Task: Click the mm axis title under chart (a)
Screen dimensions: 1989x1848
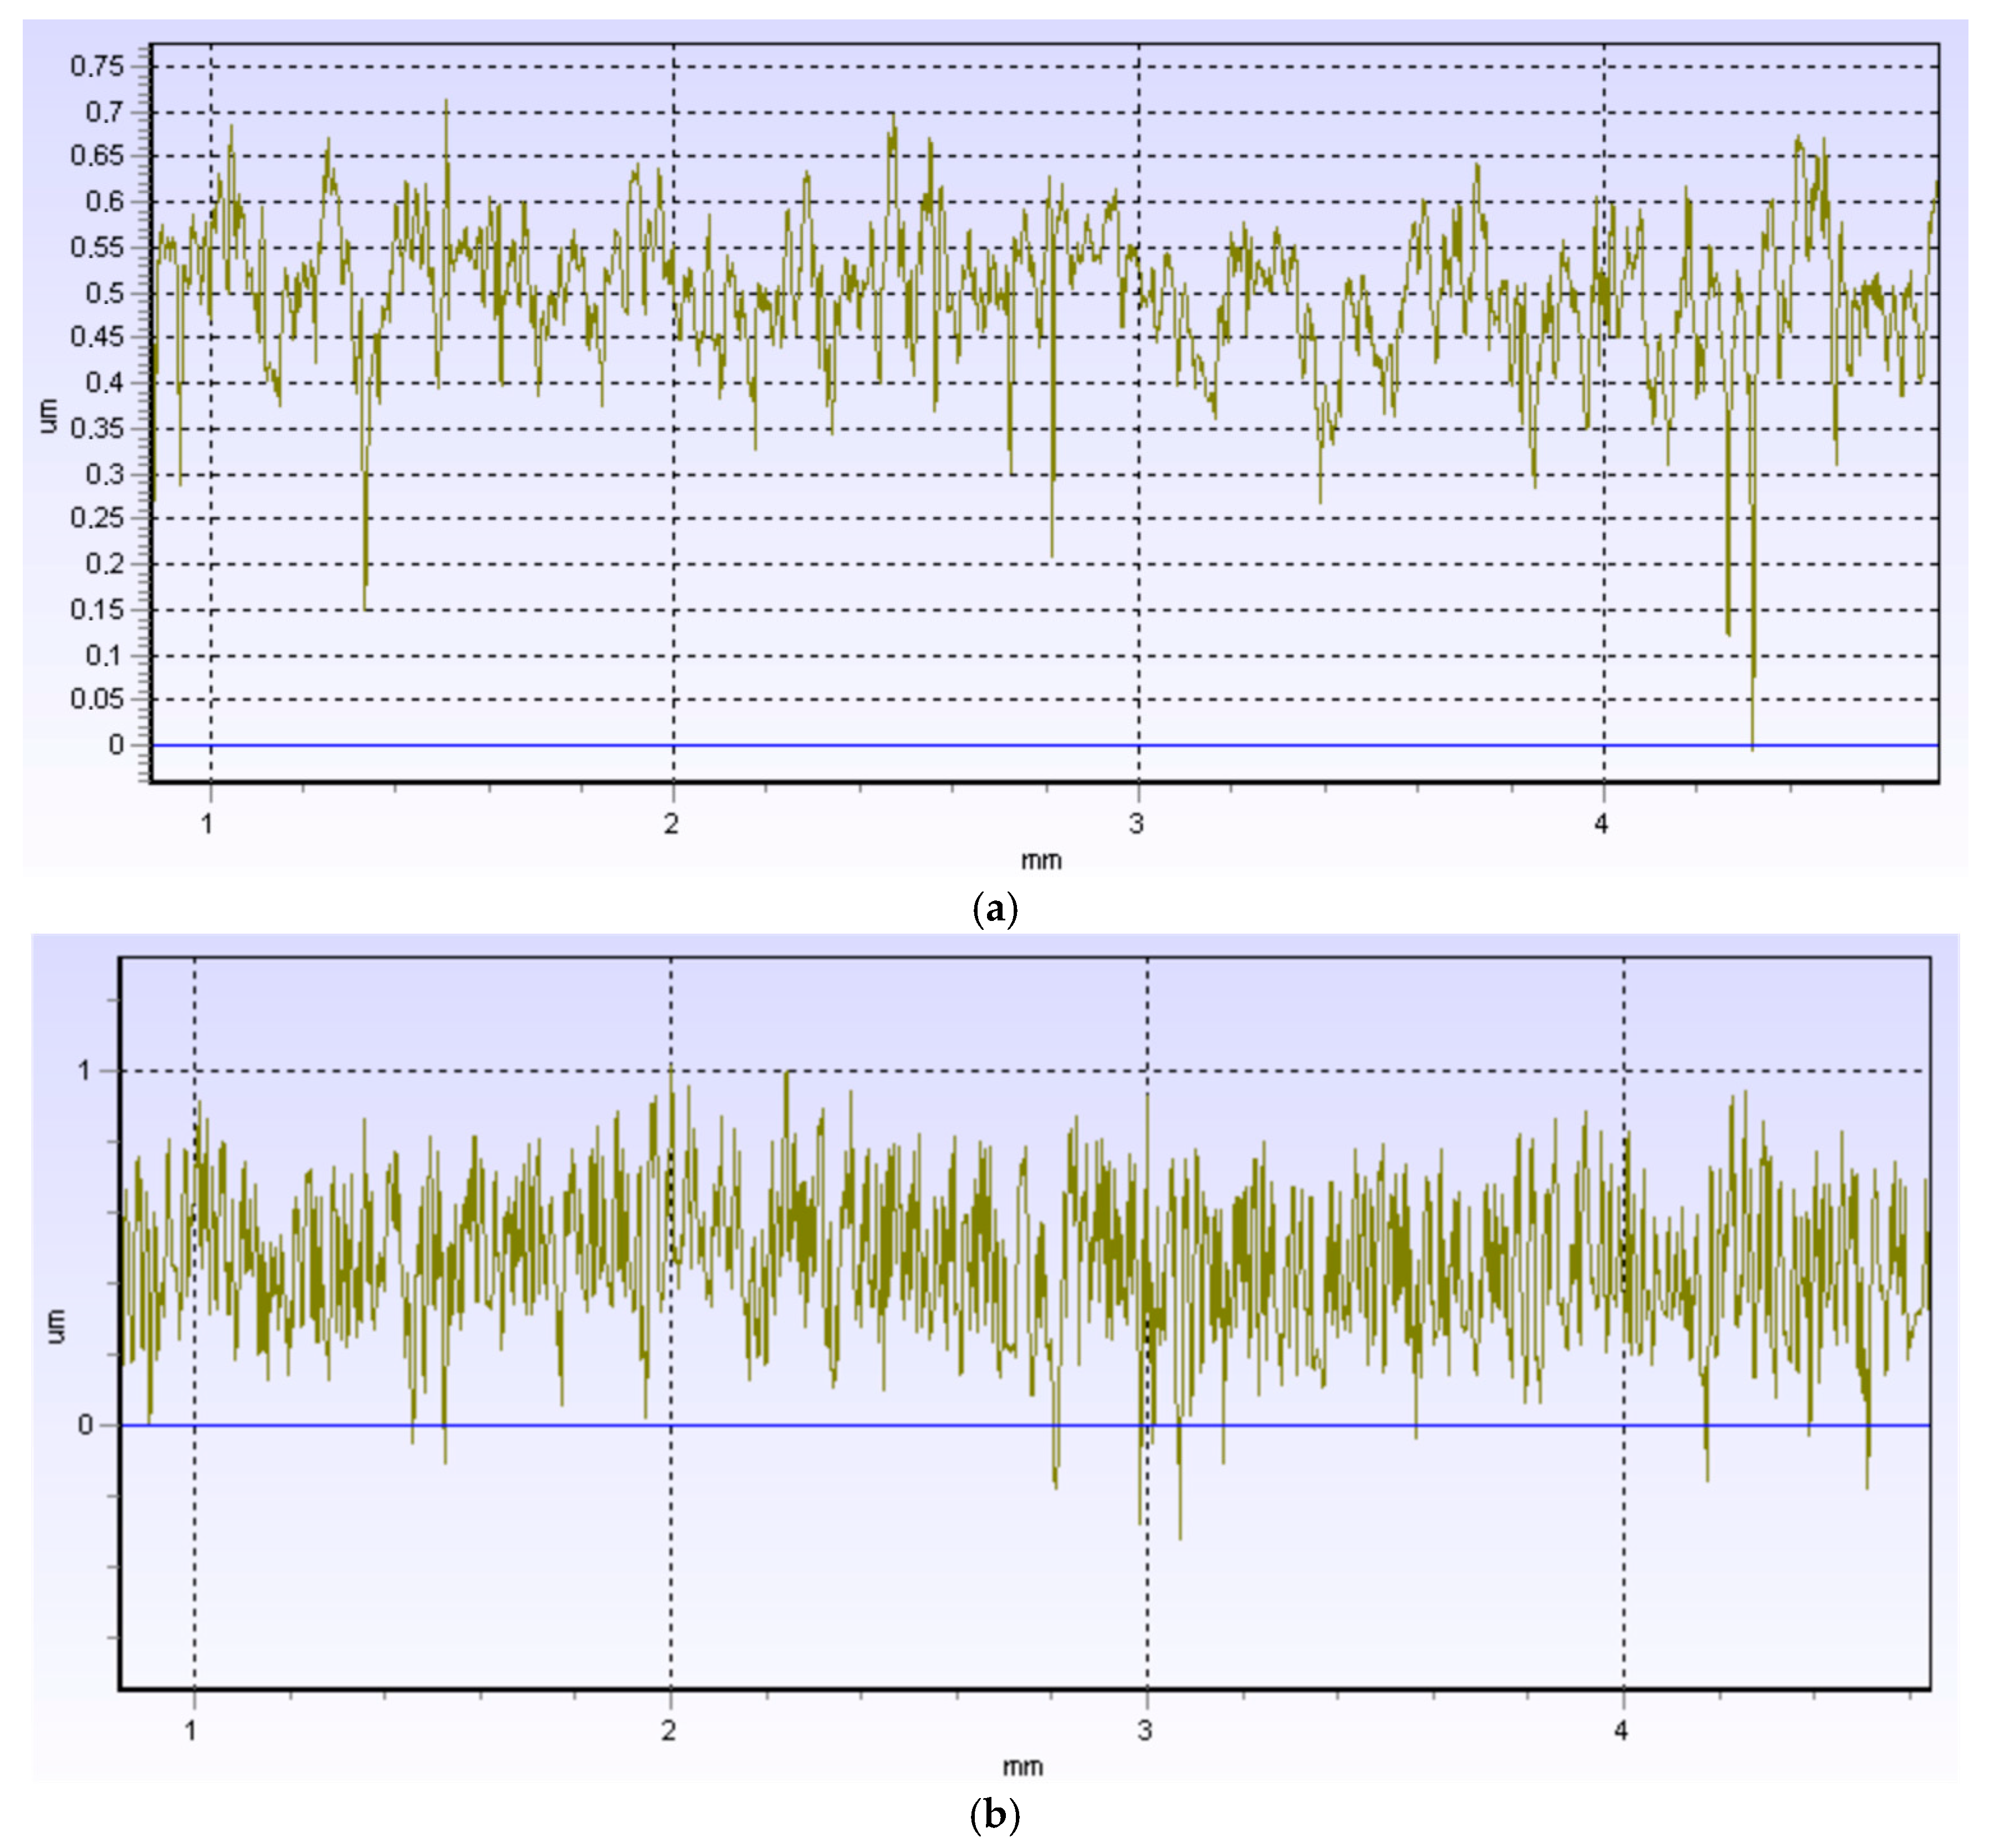Action: tap(1041, 860)
